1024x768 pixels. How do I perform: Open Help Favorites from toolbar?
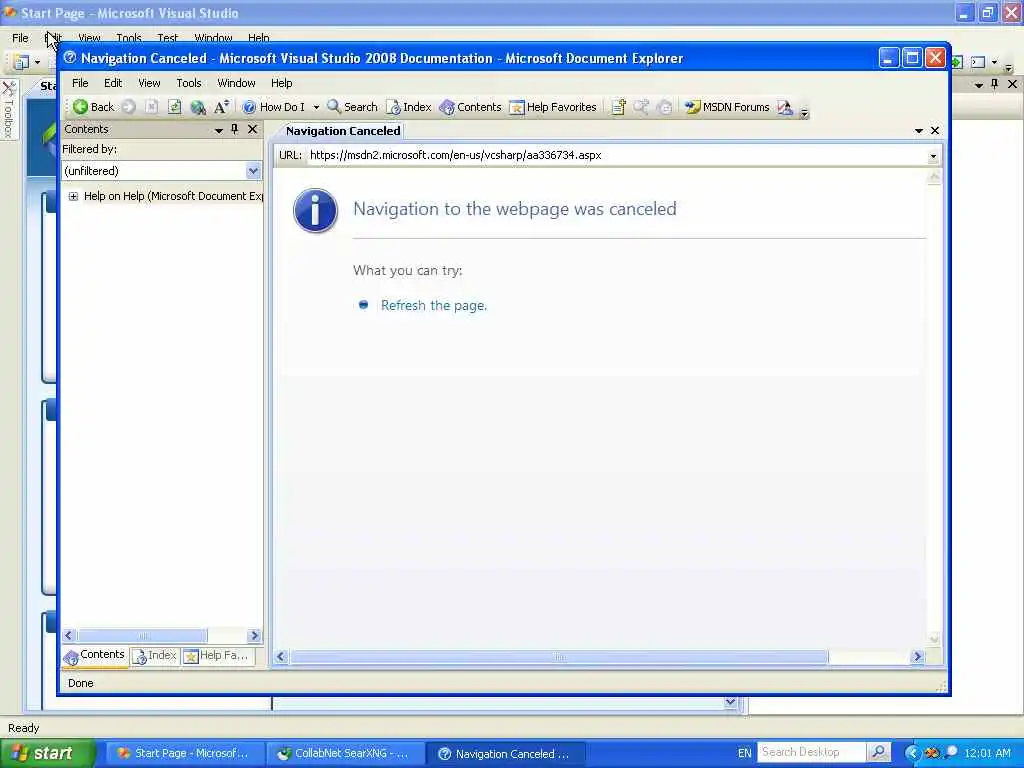[x=553, y=107]
